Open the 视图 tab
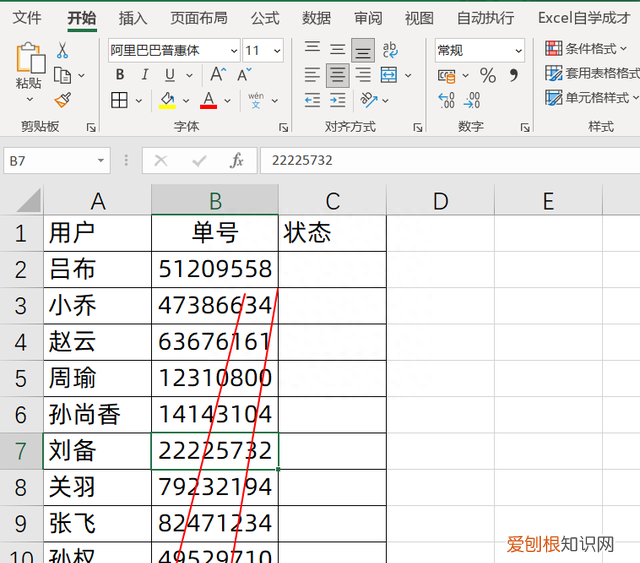Viewport: 640px width, 563px height. (419, 18)
